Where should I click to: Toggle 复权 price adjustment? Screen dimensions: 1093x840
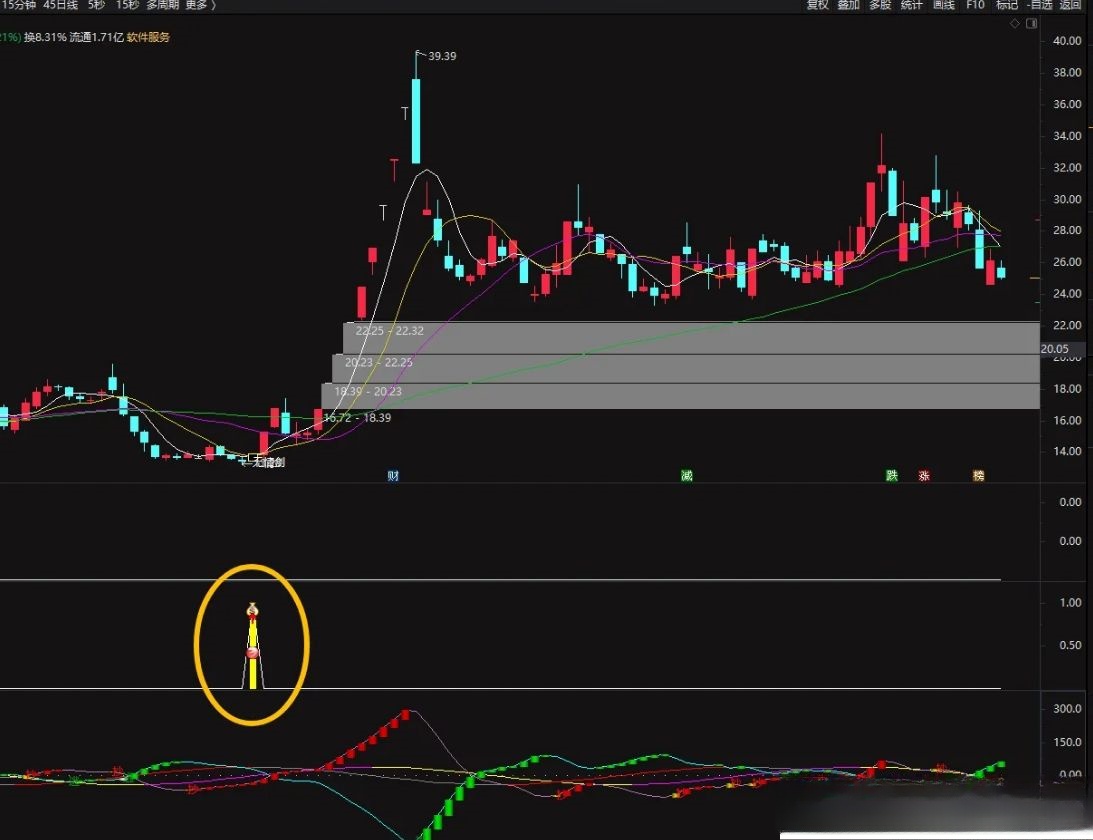pos(817,5)
